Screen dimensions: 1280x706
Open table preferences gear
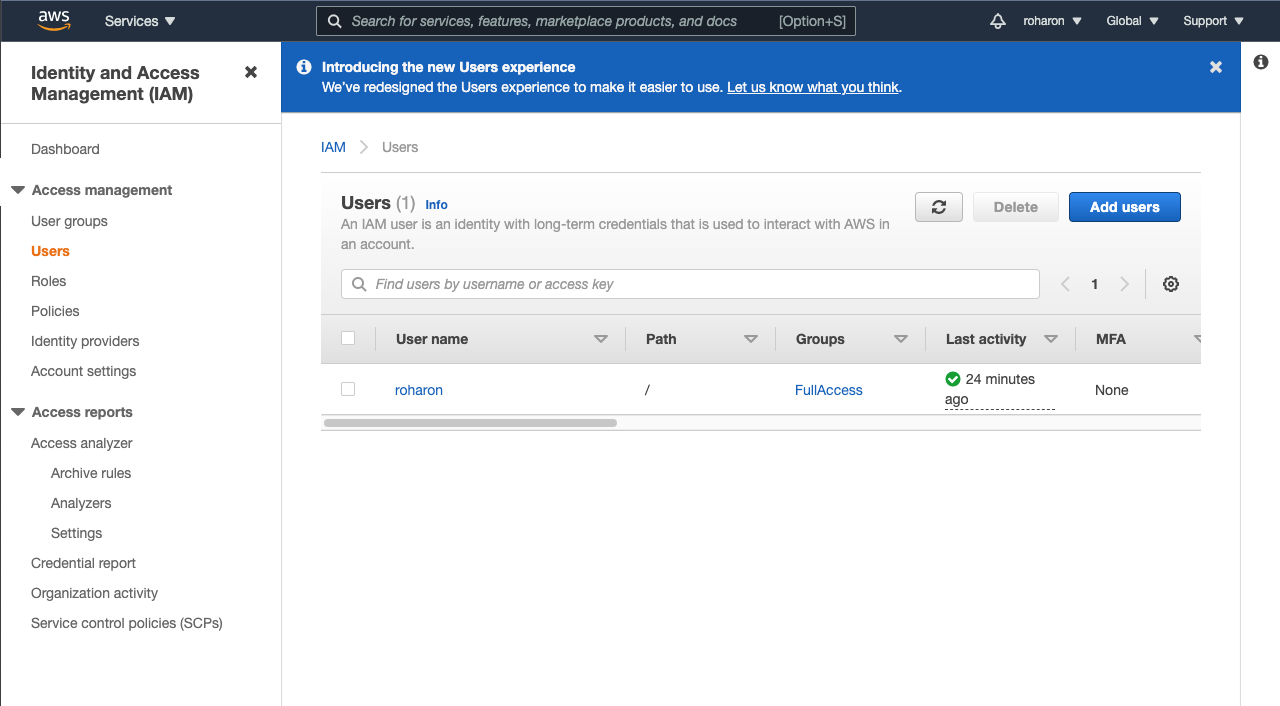[1171, 284]
